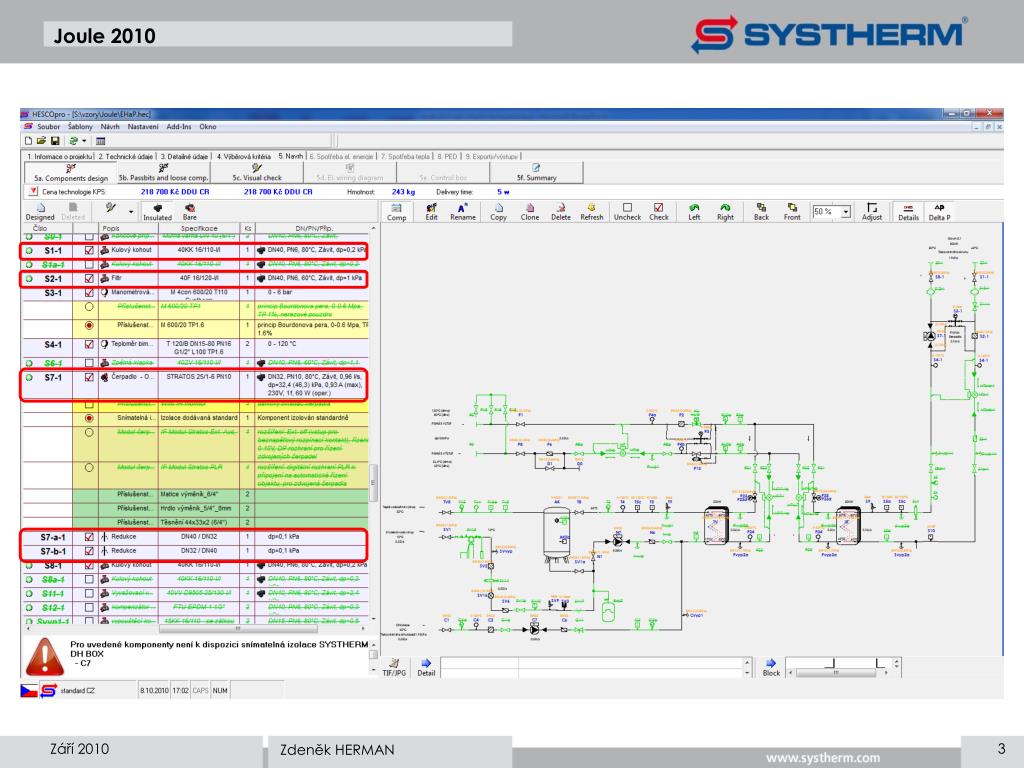Open the table grid toolbar icon
This screenshot has height=768, width=1024.
tap(101, 141)
